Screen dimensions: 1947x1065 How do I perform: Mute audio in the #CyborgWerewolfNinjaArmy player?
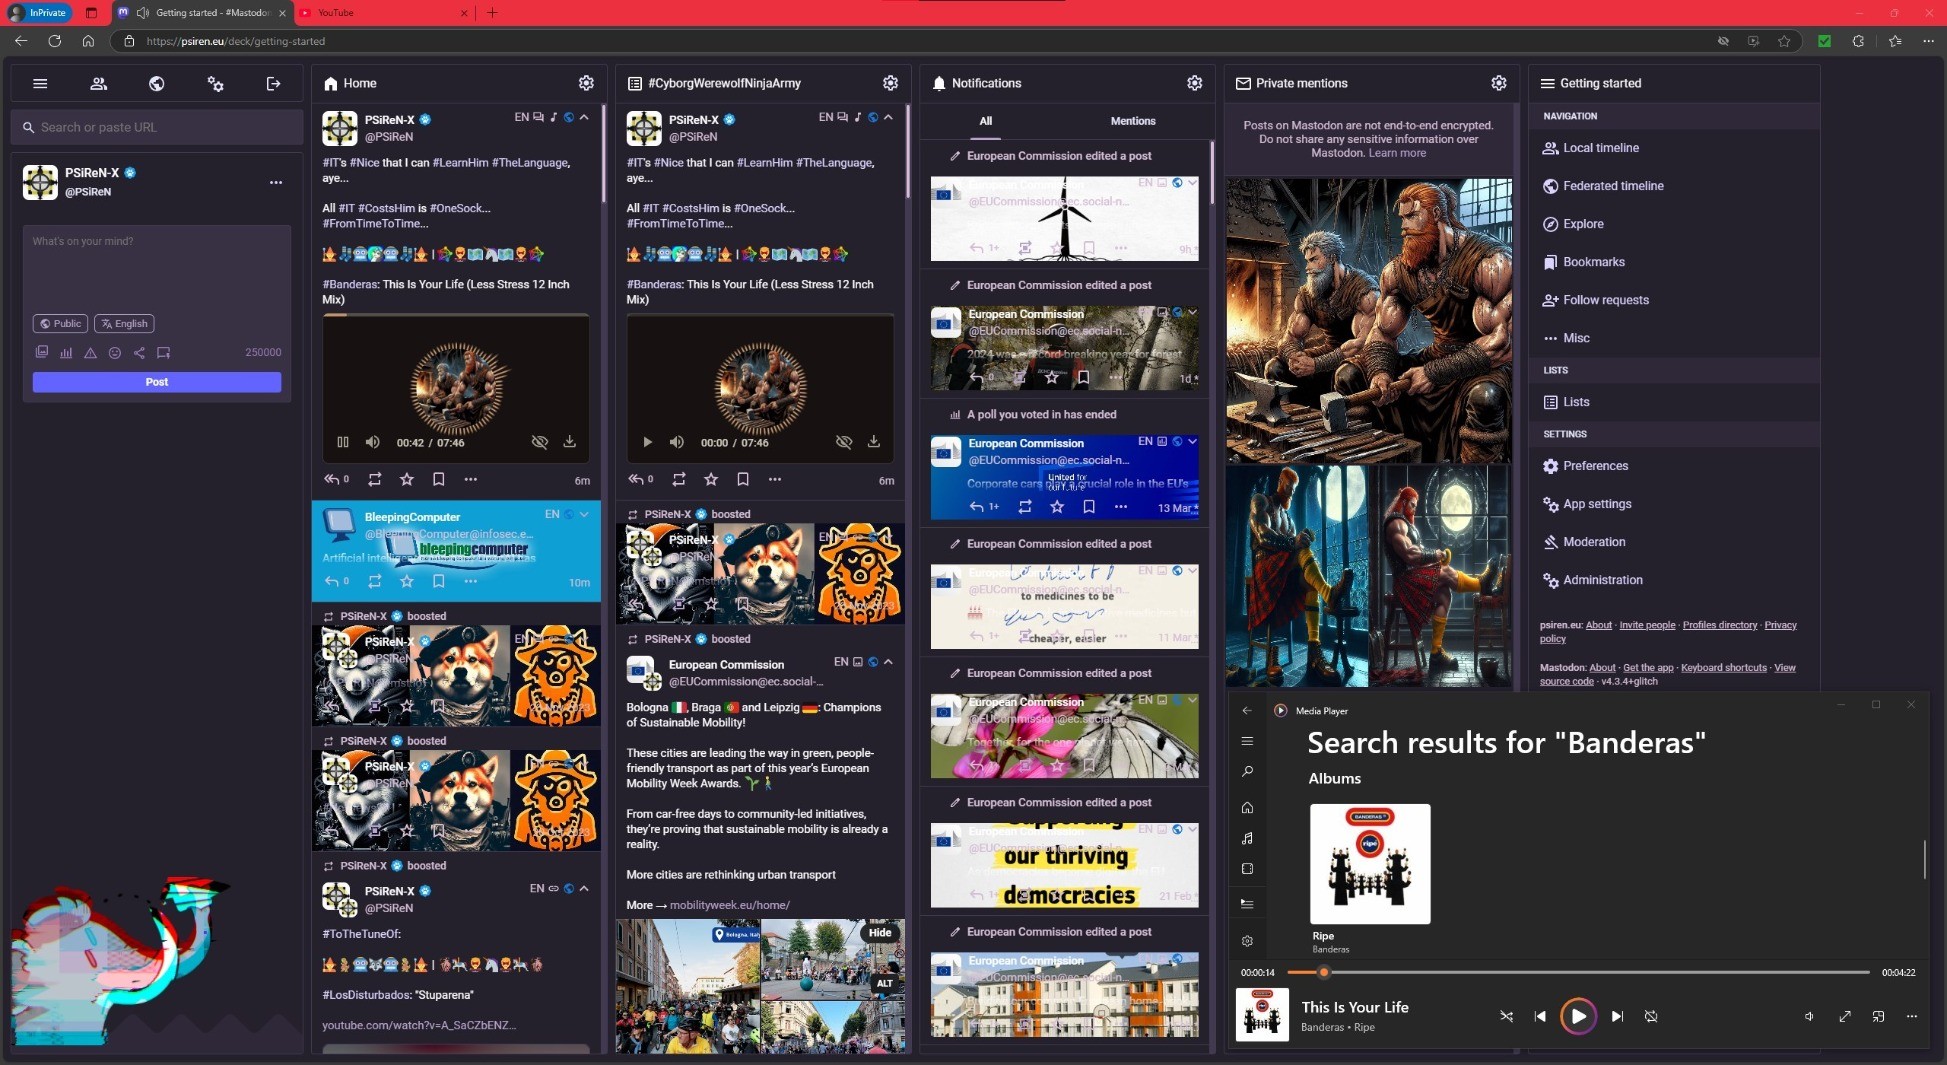[x=677, y=442]
